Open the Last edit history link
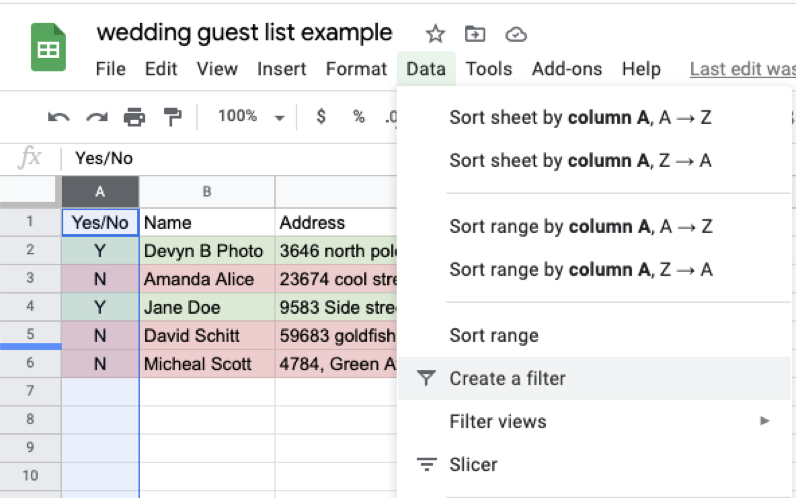Viewport: 796px width, 498px height. (x=741, y=69)
